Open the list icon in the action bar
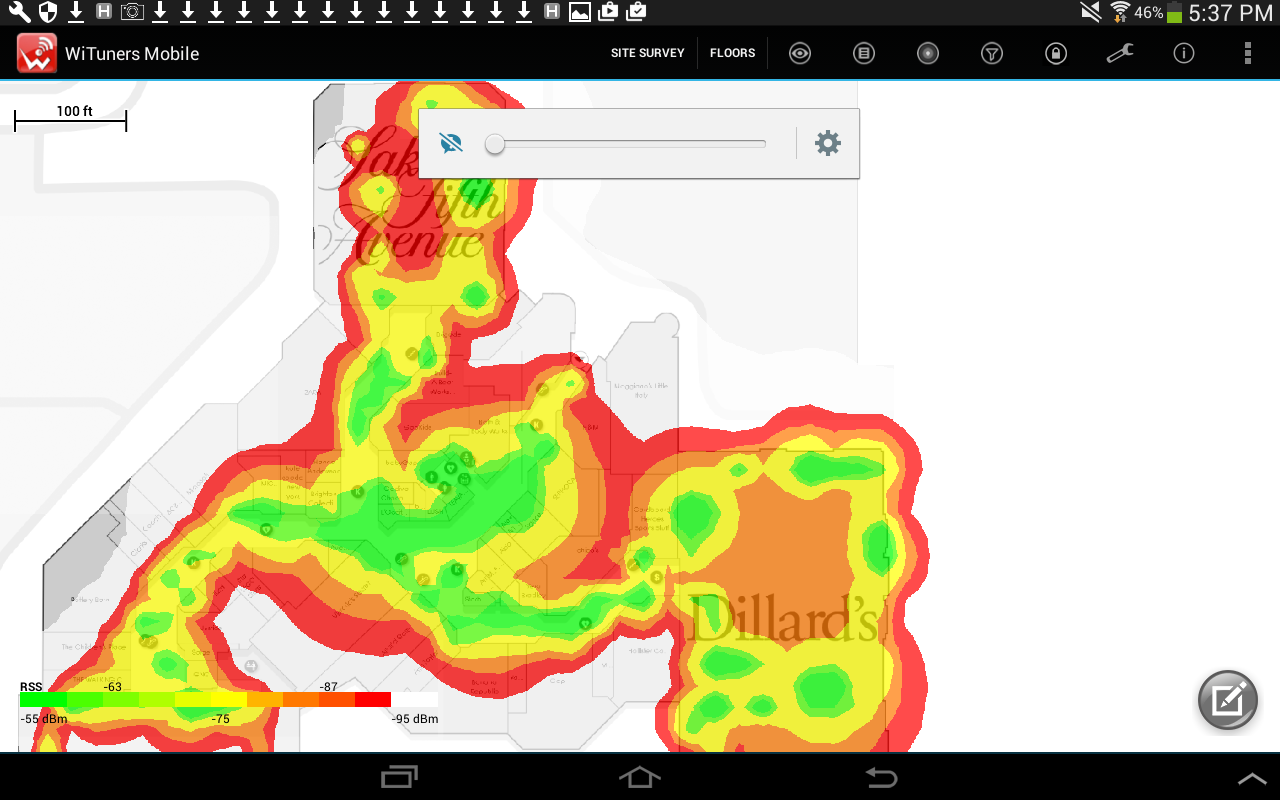Viewport: 1280px width, 800px height. click(x=864, y=53)
